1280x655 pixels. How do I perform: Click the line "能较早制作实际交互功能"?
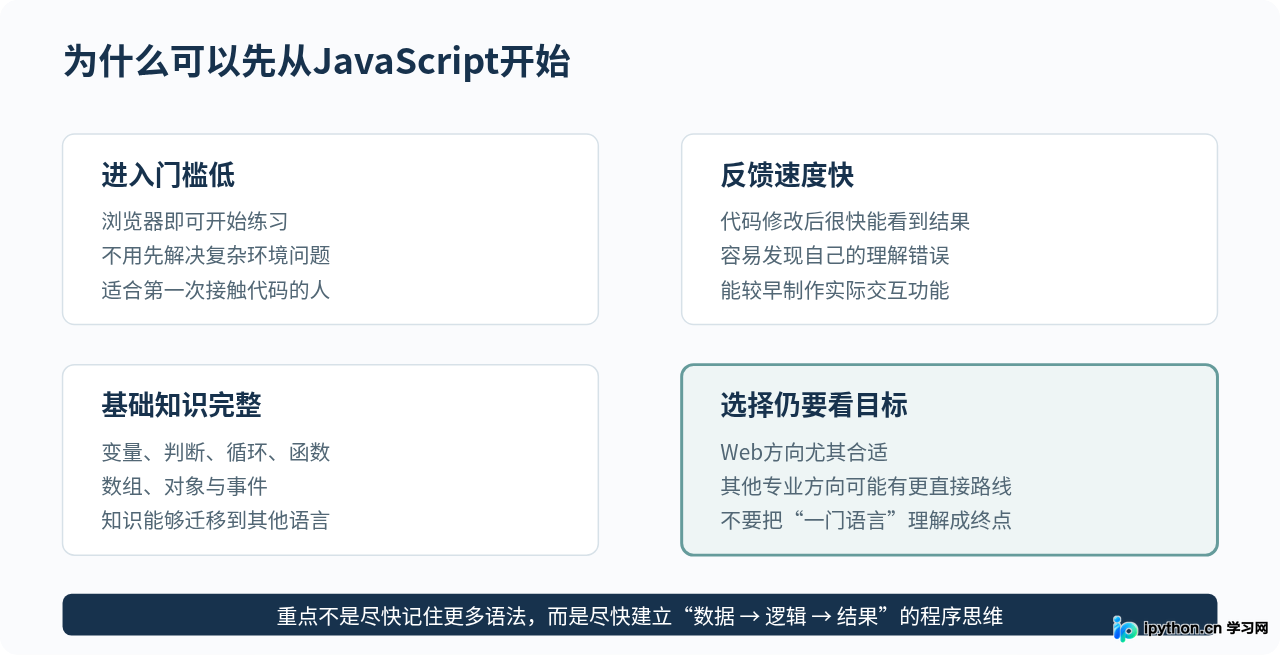click(x=835, y=290)
